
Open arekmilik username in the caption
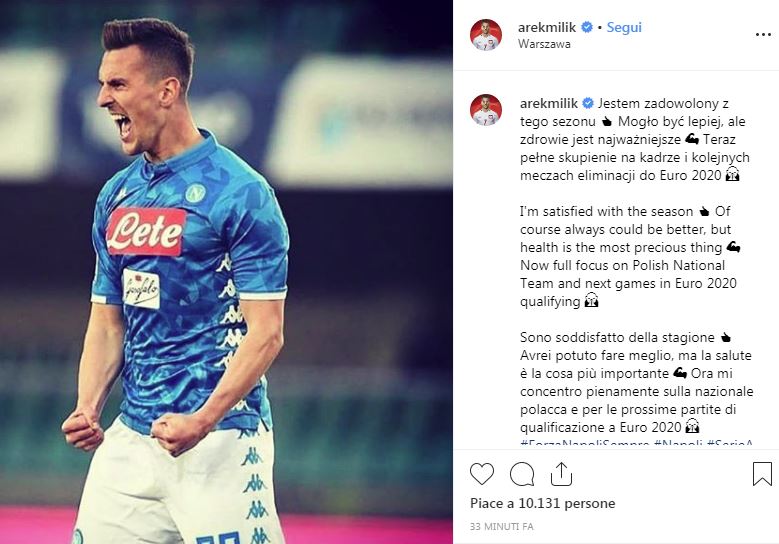(548, 103)
